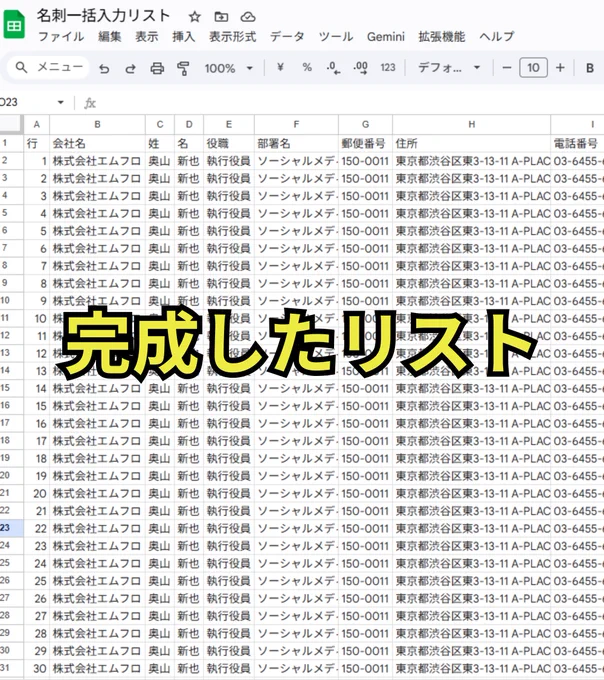Open the デフォ... font dropdown
This screenshot has height=680, width=604.
[x=449, y=68]
